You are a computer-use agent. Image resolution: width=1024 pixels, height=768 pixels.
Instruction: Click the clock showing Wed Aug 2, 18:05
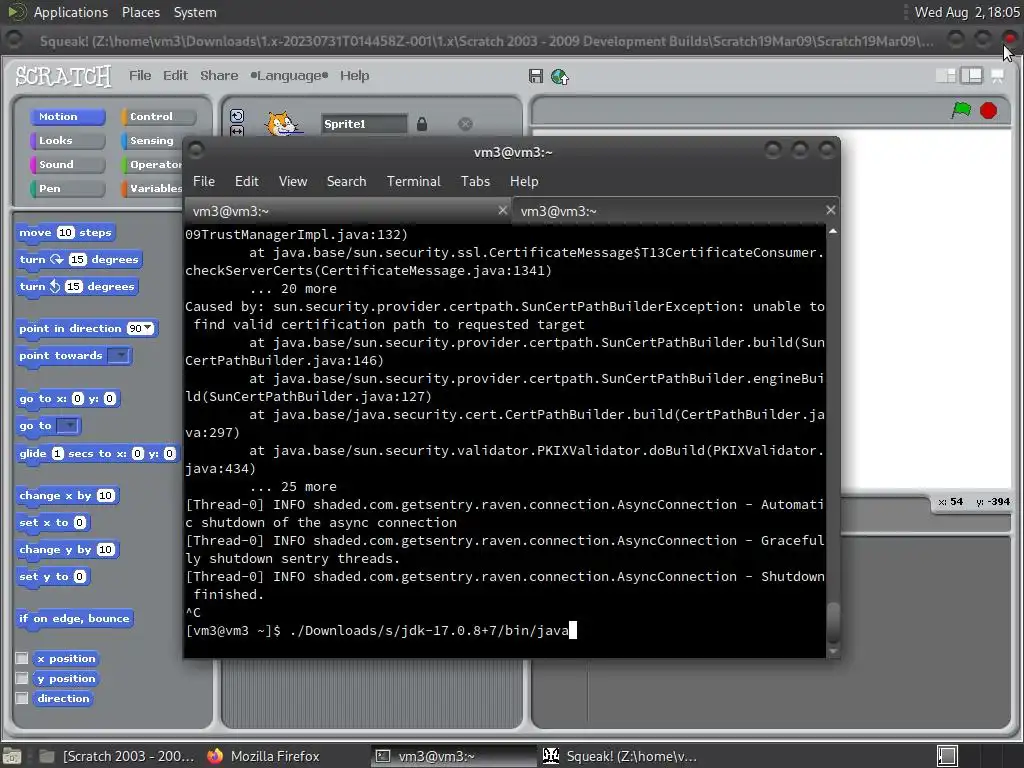coord(967,12)
